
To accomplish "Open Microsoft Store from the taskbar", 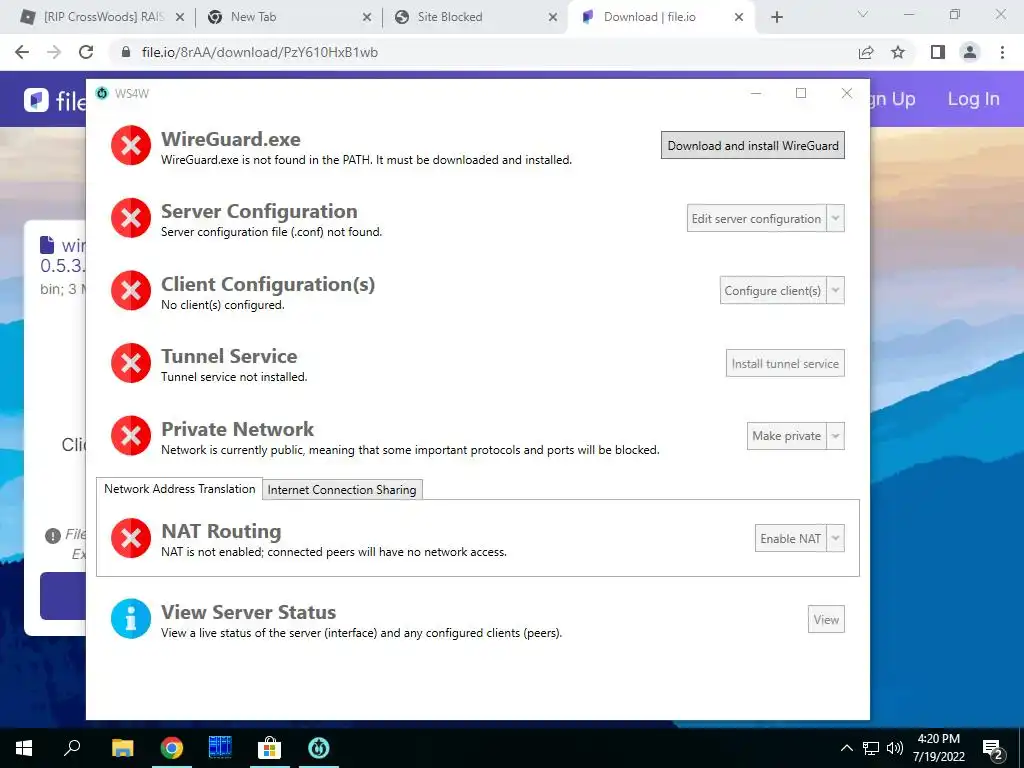I will [269, 748].
